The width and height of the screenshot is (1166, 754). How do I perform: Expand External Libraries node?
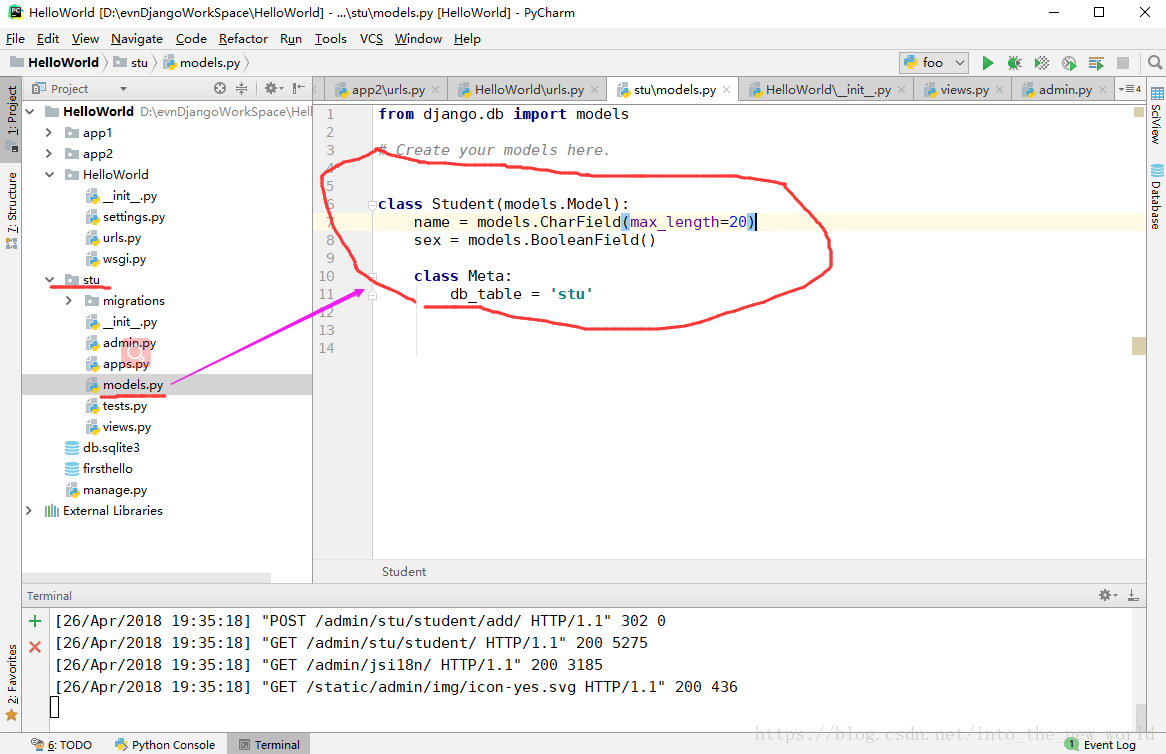(x=29, y=510)
